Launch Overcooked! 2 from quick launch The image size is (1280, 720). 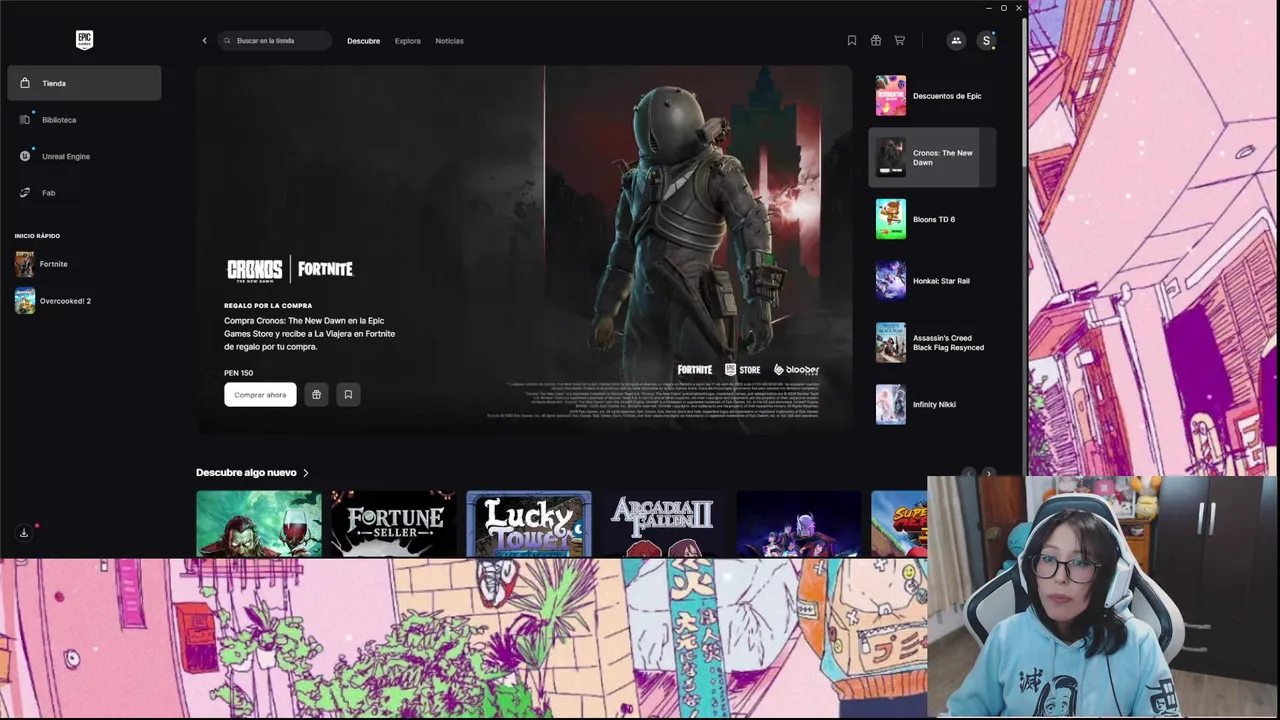click(x=84, y=301)
